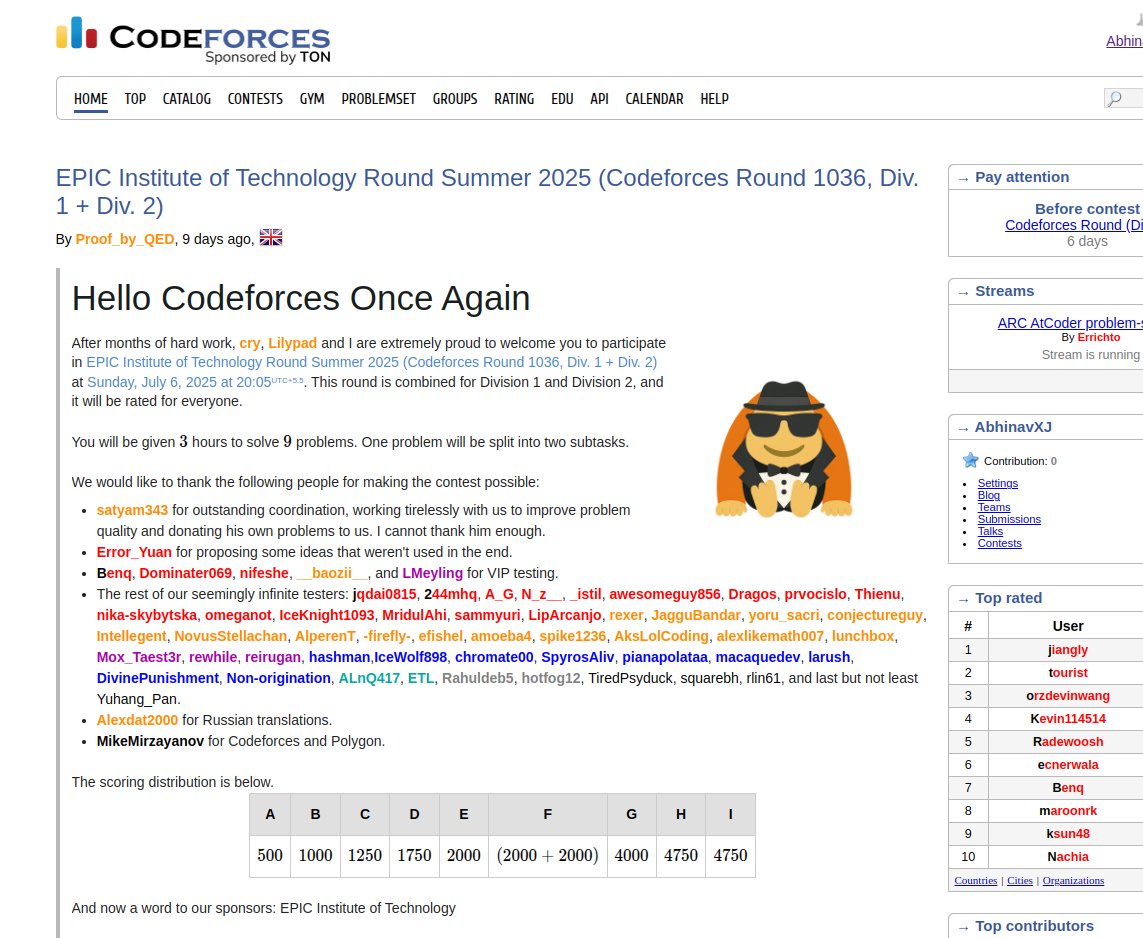The image size is (1143, 938).
Task: Open the EPIC Institute round blog title
Action: click(487, 192)
